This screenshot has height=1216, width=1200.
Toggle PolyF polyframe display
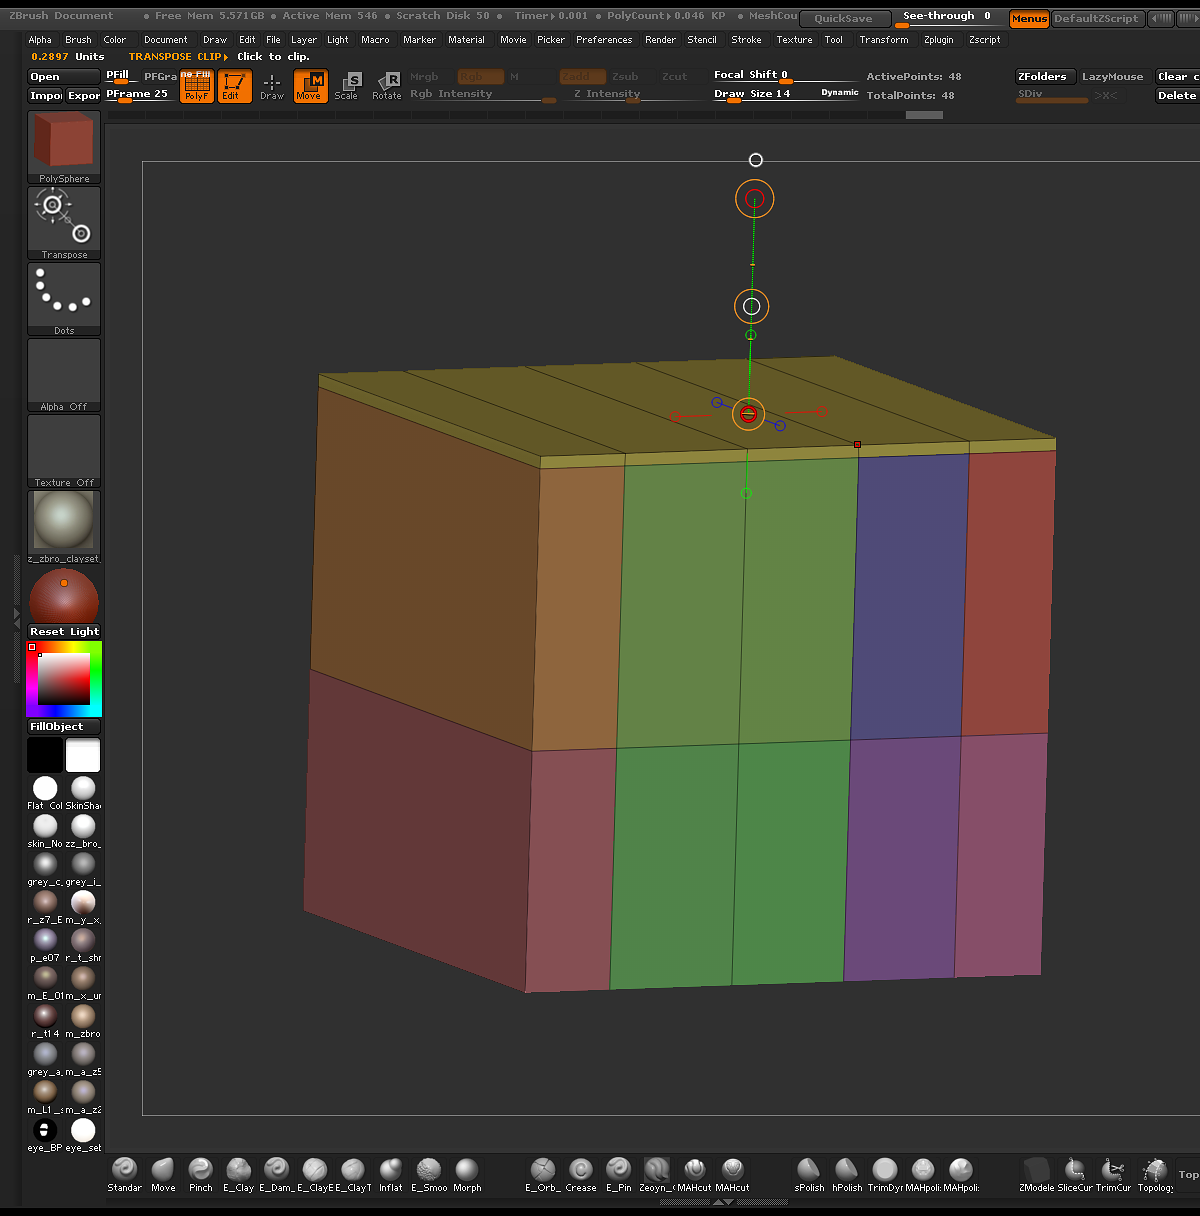[x=197, y=86]
